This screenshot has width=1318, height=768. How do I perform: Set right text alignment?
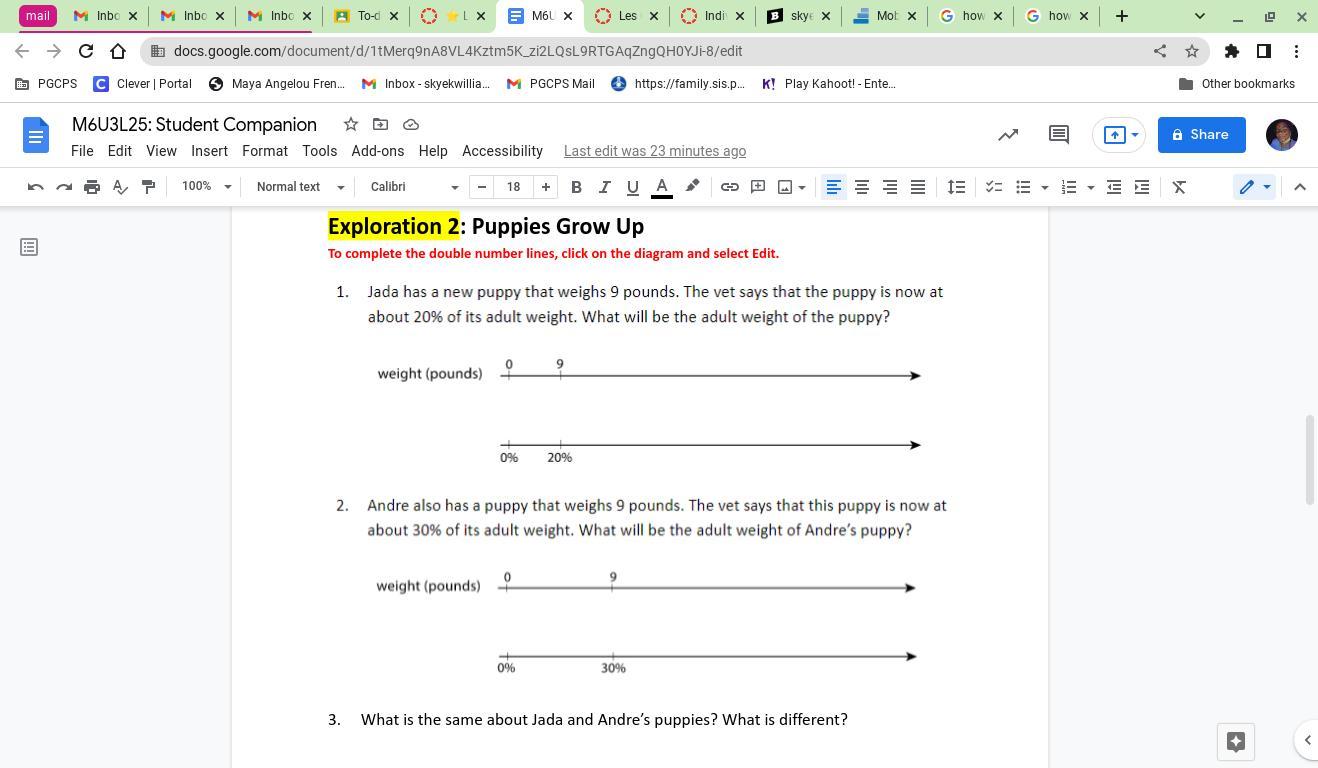pos(889,187)
